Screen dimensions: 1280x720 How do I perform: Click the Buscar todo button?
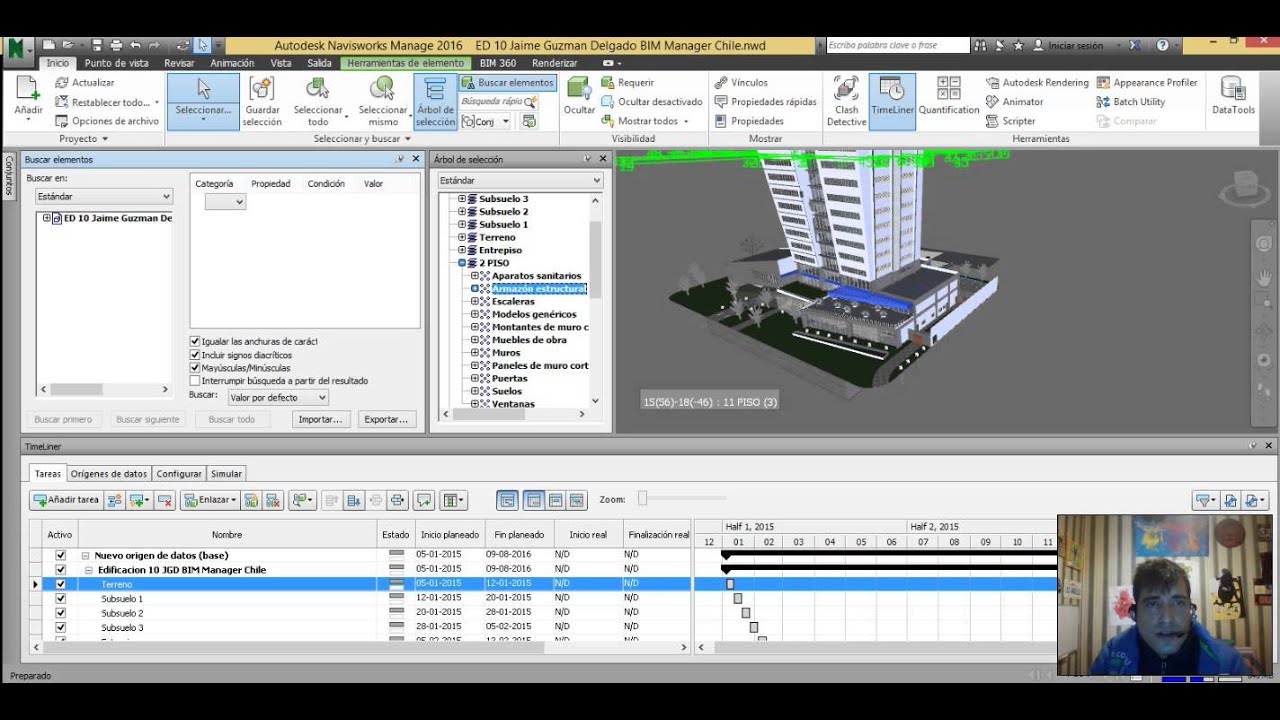231,420
